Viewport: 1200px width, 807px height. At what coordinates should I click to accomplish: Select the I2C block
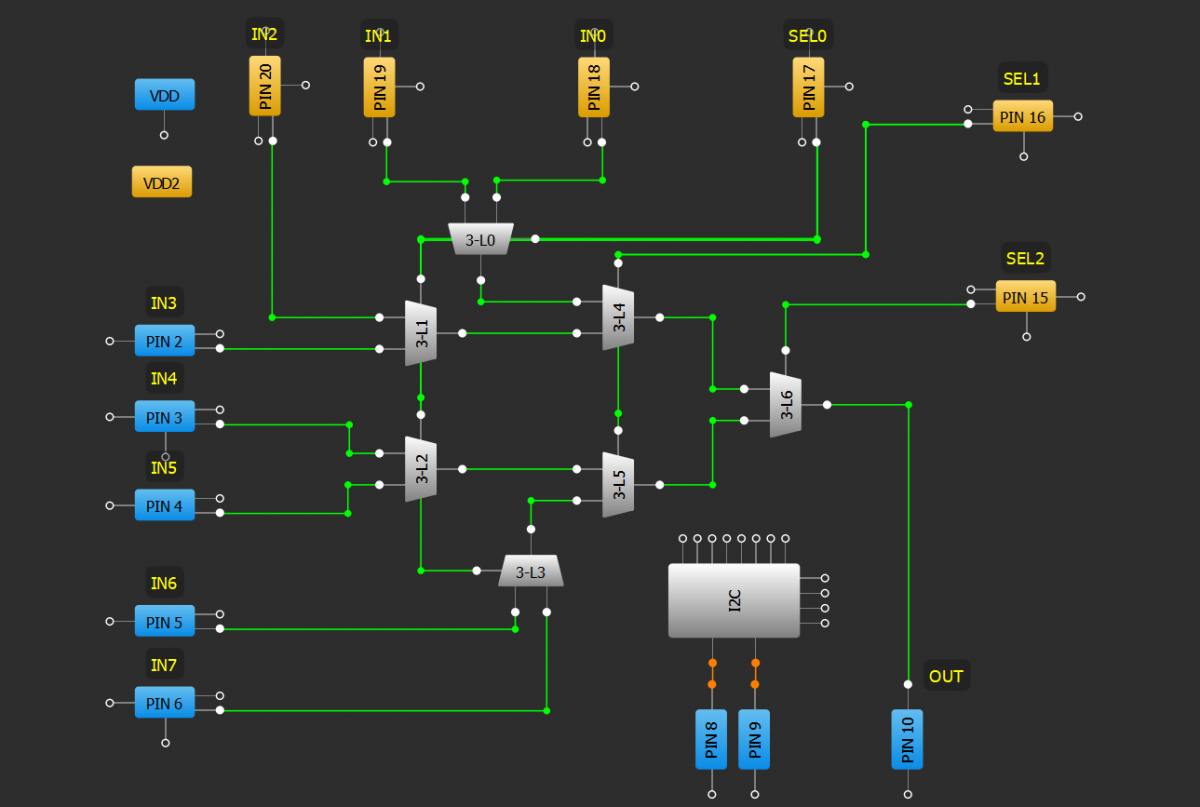click(733, 600)
